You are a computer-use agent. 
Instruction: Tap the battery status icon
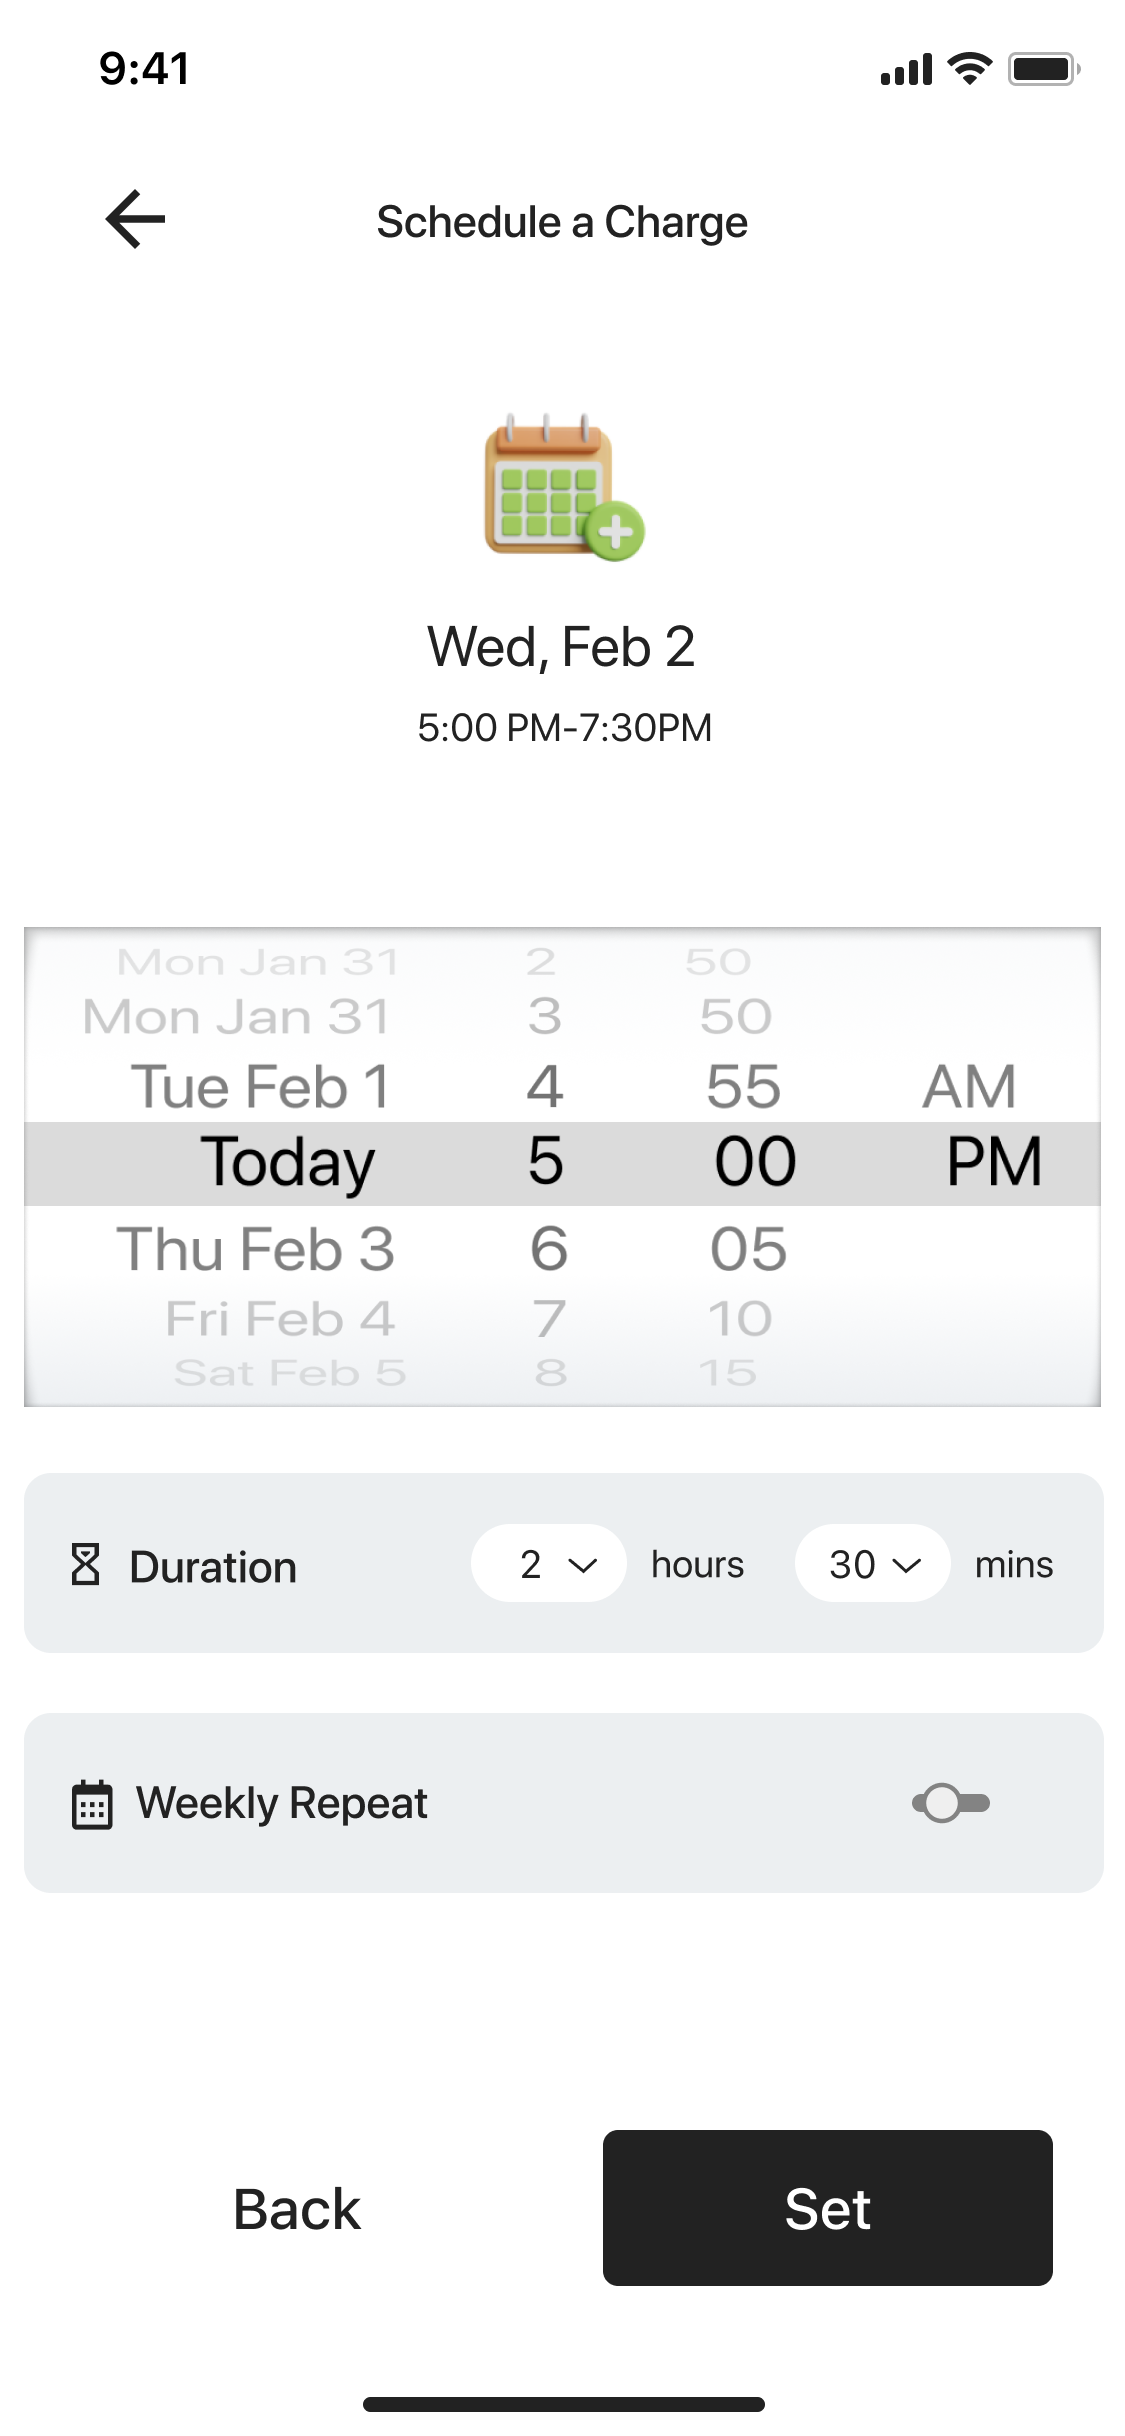1042,69
